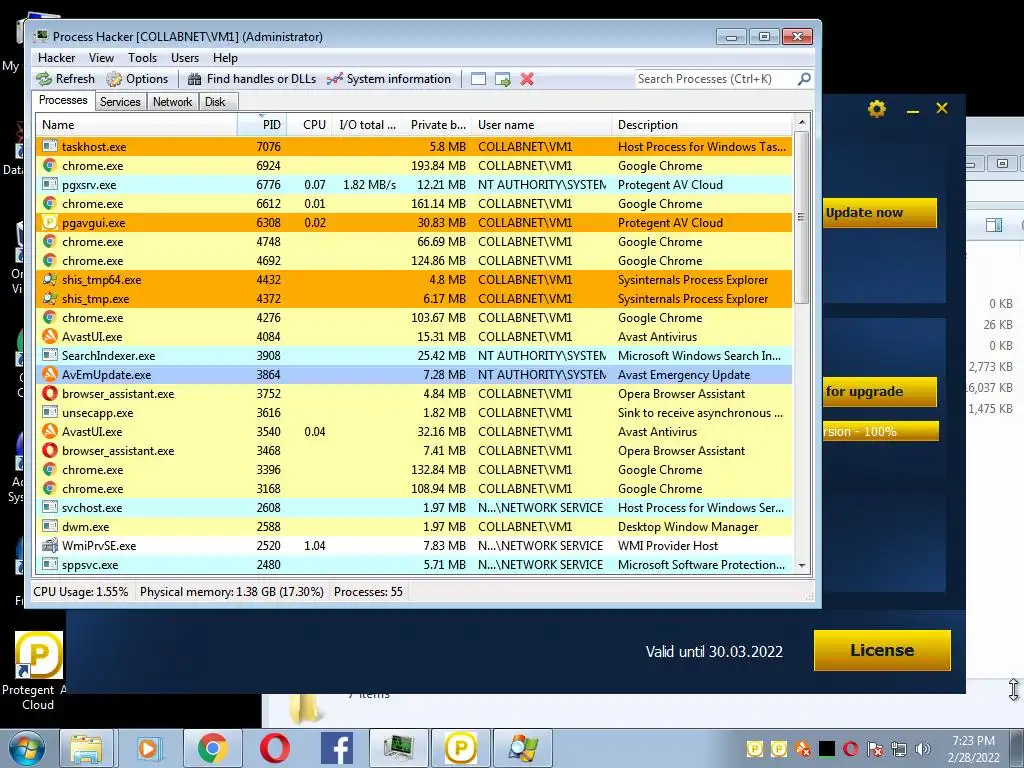Select the unsecapp.exe process
Image resolution: width=1024 pixels, height=768 pixels.
[415, 413]
